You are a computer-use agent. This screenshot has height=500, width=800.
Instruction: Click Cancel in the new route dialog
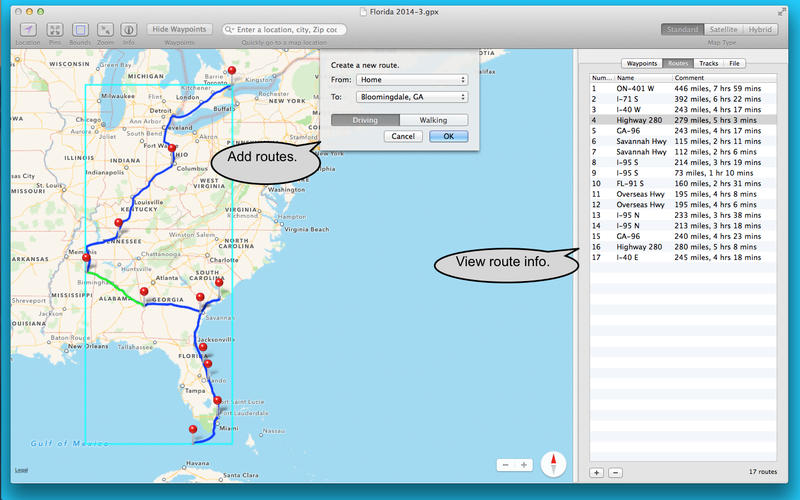click(403, 136)
